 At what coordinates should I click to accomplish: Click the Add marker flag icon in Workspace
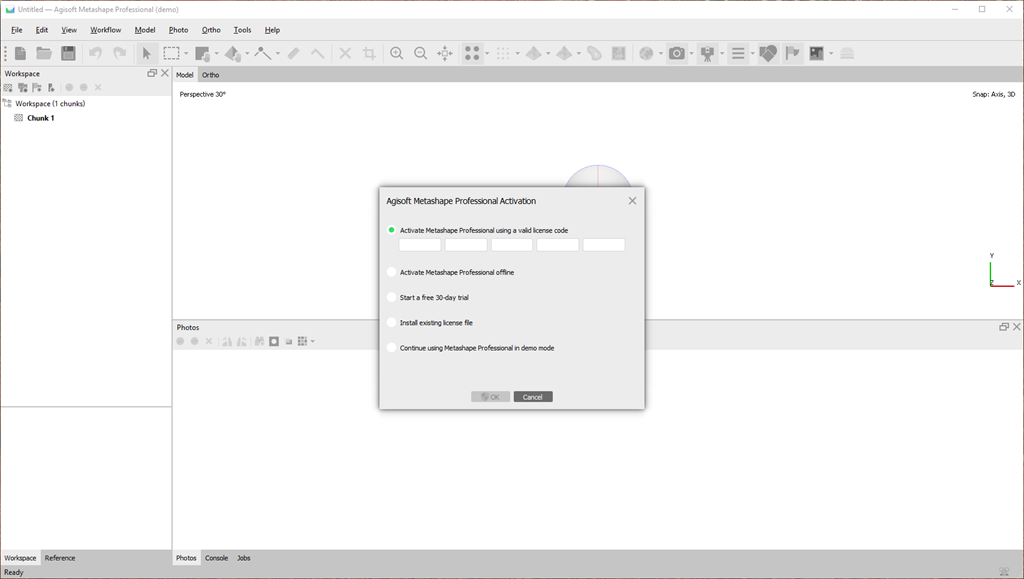click(37, 87)
